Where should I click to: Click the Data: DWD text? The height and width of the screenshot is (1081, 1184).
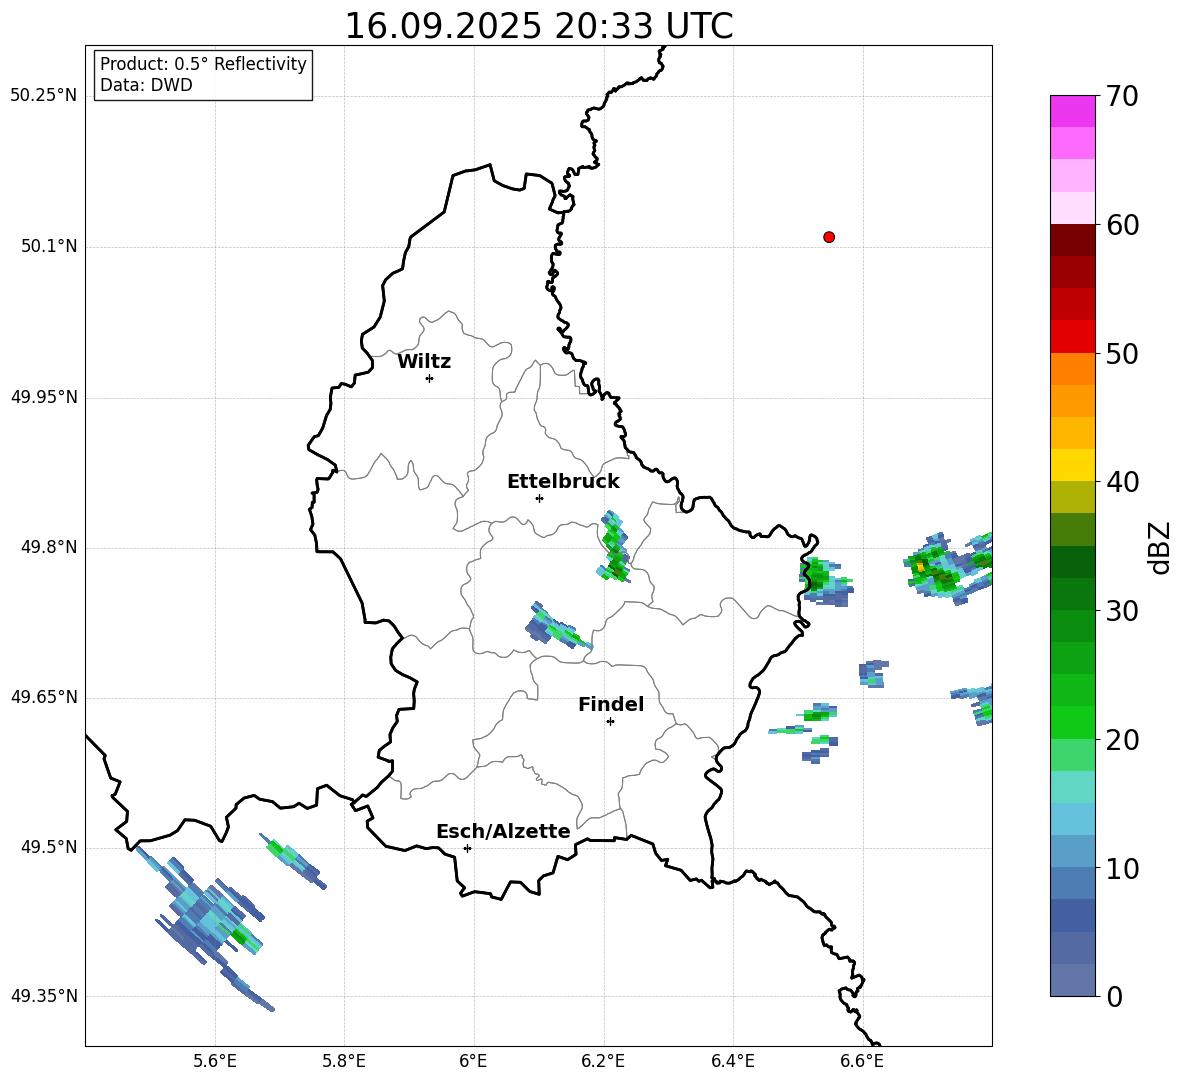146,85
